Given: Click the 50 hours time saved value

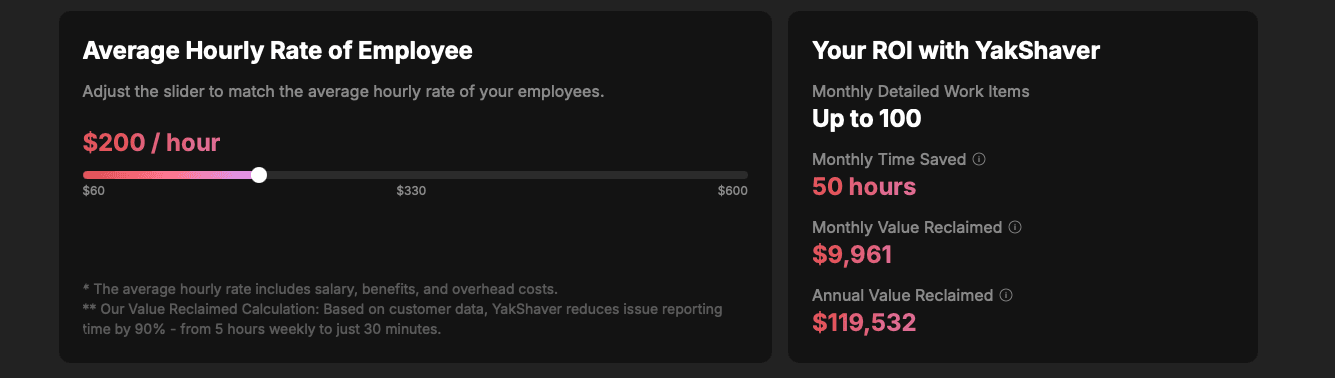Looking at the screenshot, I should 864,187.
